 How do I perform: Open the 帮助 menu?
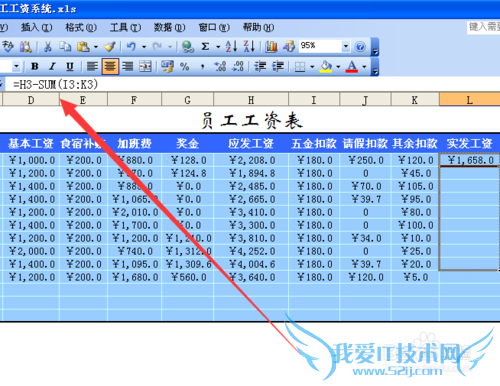[258, 27]
